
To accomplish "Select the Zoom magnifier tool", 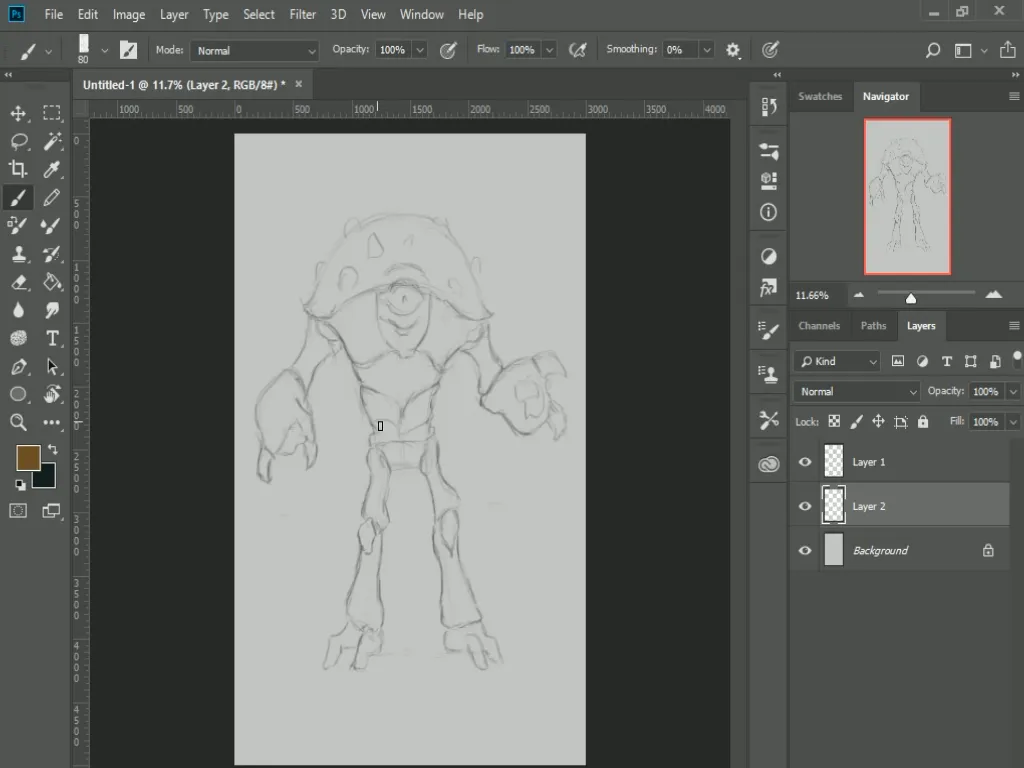I will tap(18, 422).
